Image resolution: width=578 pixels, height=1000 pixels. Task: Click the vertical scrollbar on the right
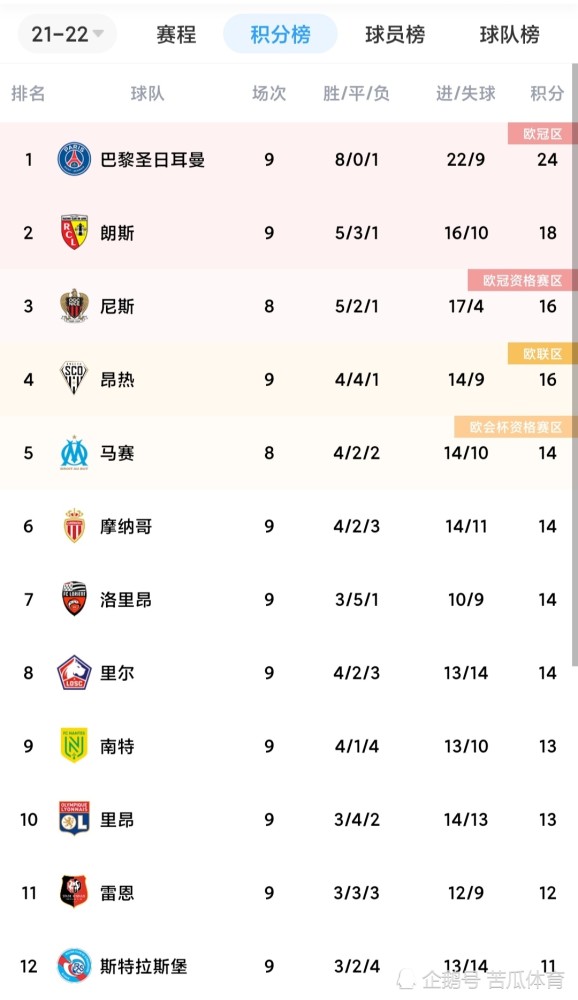(x=575, y=365)
